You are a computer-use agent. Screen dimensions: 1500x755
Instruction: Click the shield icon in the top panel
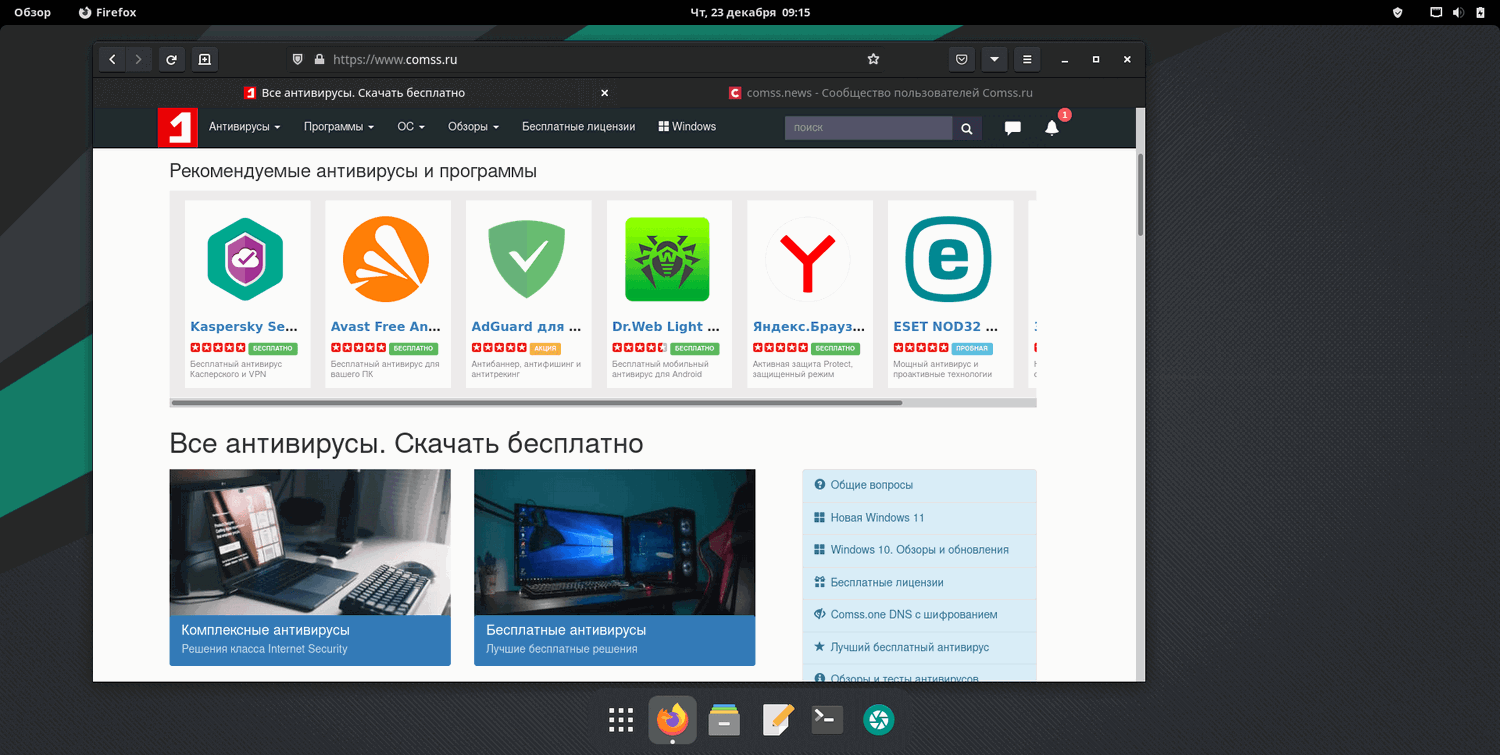tap(1398, 12)
